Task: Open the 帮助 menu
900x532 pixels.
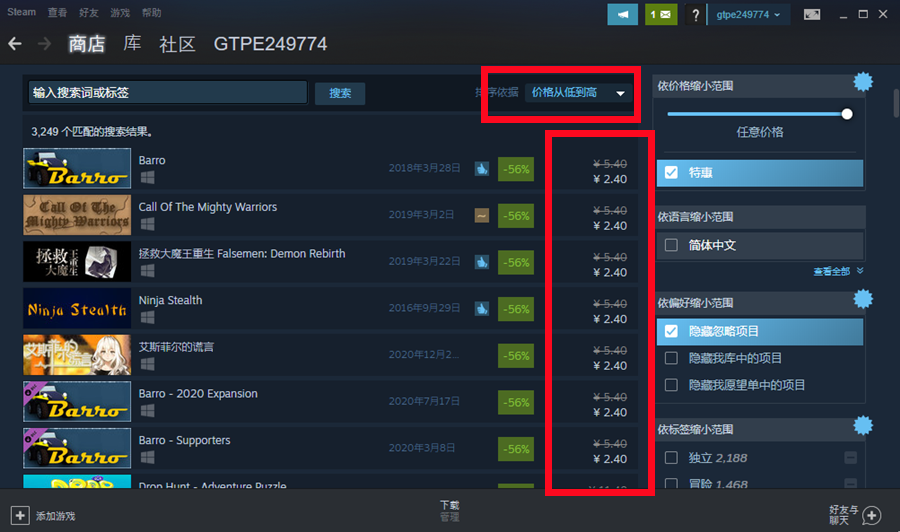Action: 152,12
